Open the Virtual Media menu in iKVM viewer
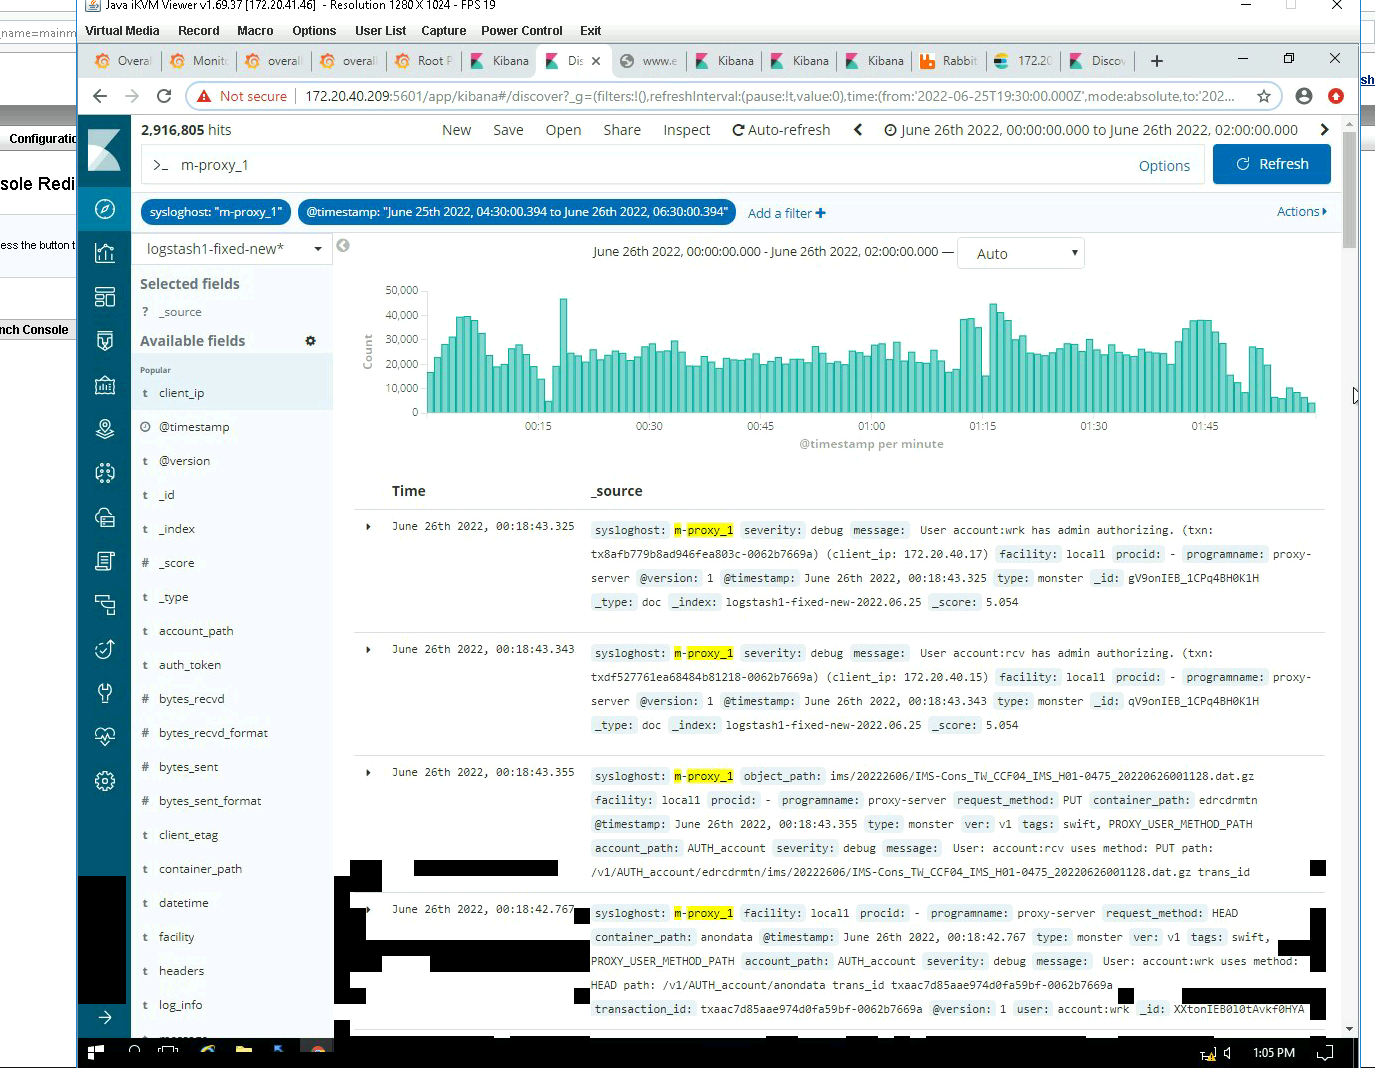Viewport: 1375px width, 1068px height. (x=122, y=31)
